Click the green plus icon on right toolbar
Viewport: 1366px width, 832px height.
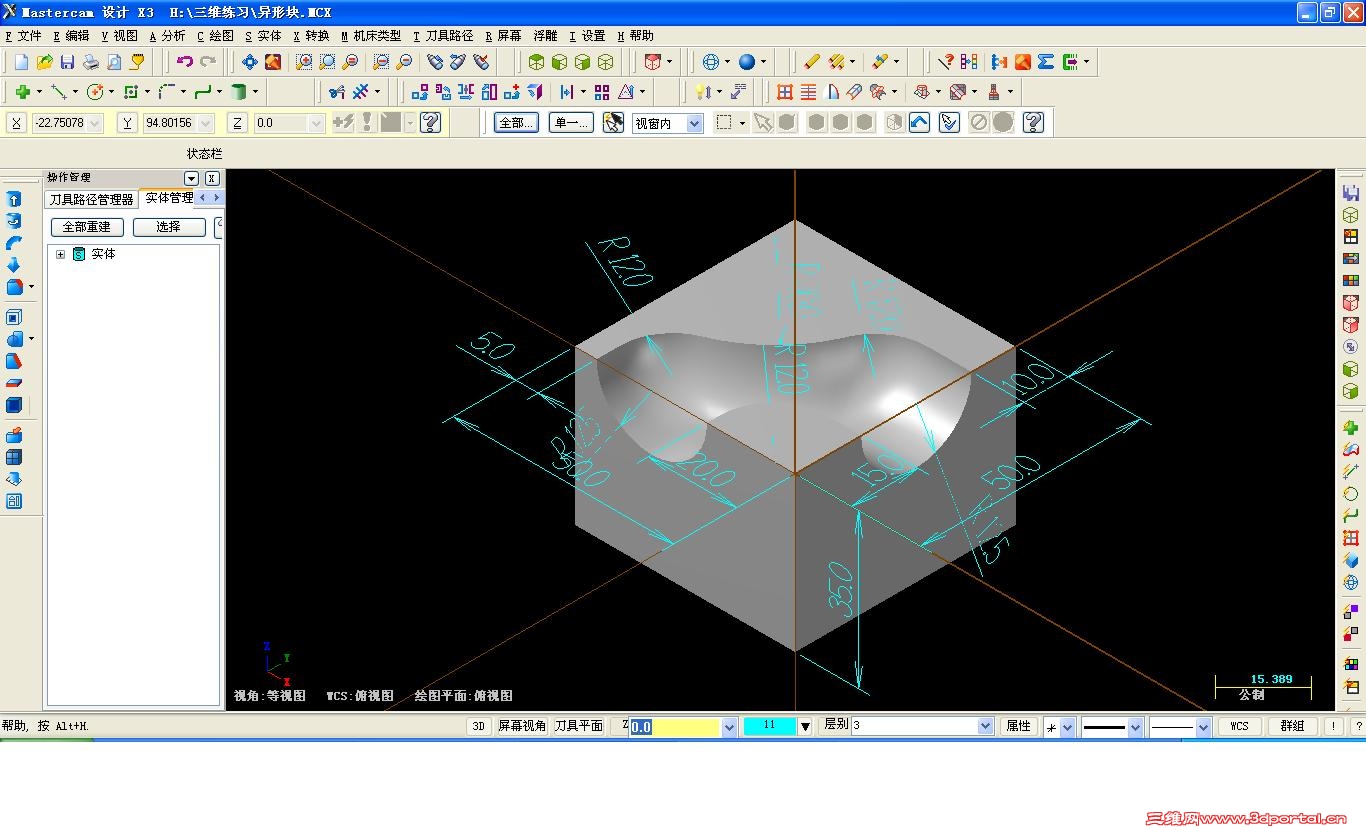[x=1351, y=428]
